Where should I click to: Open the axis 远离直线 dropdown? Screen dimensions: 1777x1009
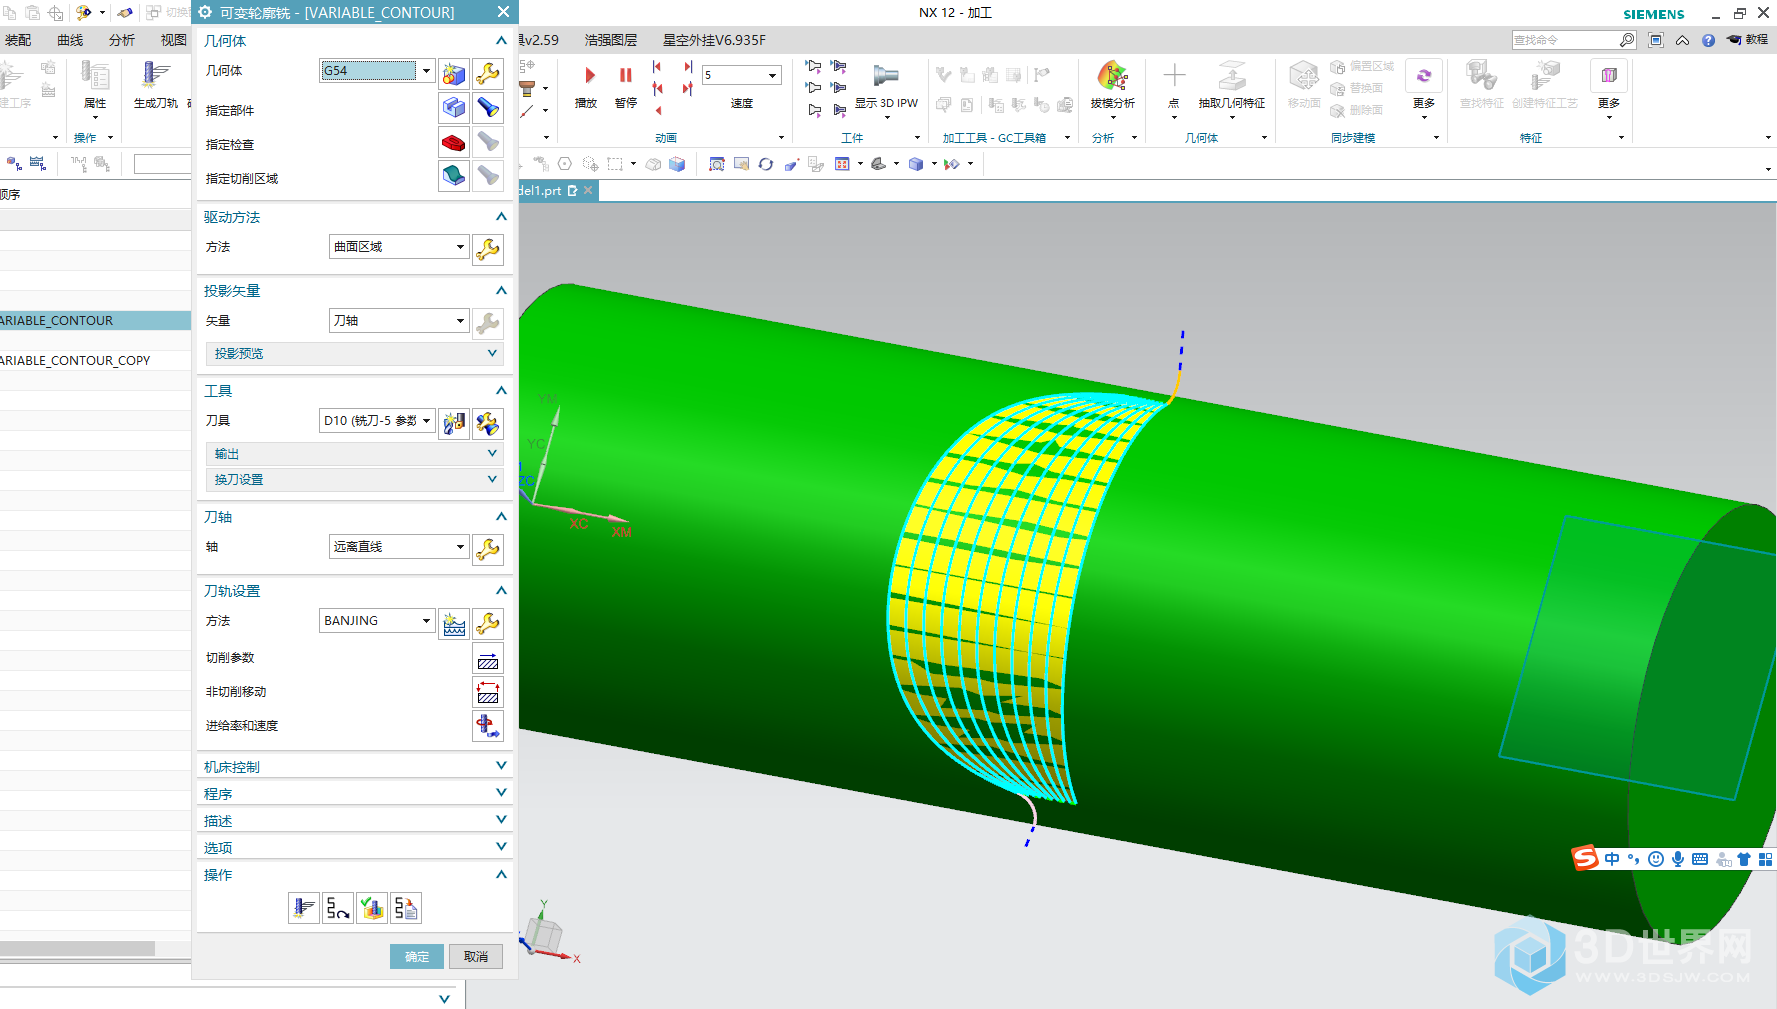[460, 547]
